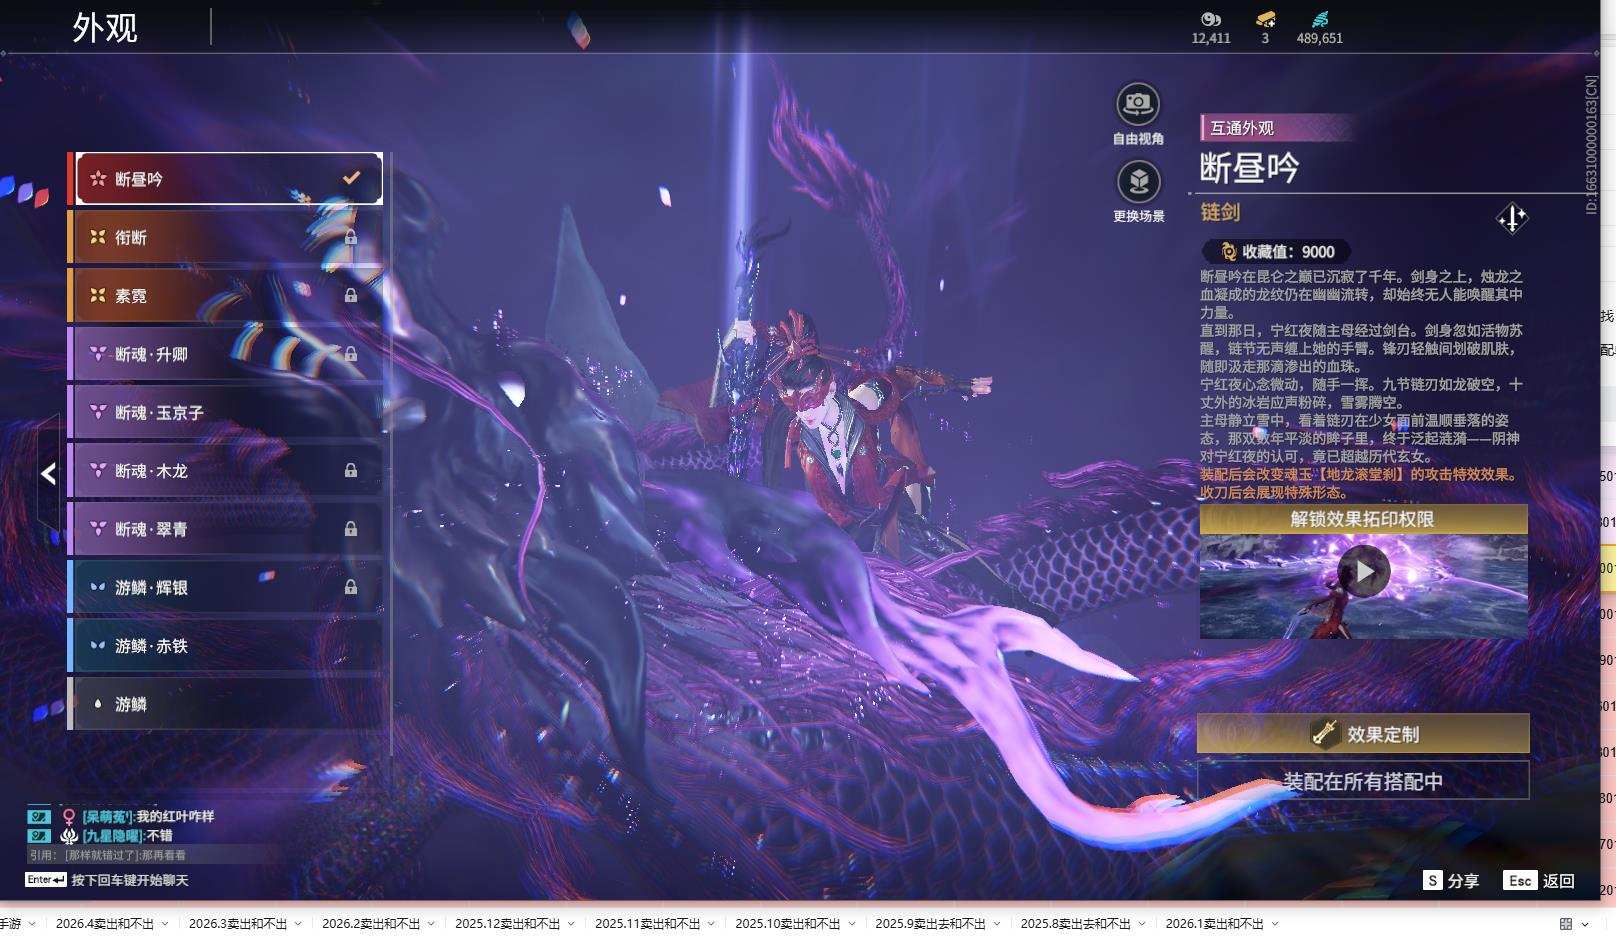This screenshot has width=1616, height=939.
Task: Select the 断魂·翠青 skin row
Action: tap(226, 529)
